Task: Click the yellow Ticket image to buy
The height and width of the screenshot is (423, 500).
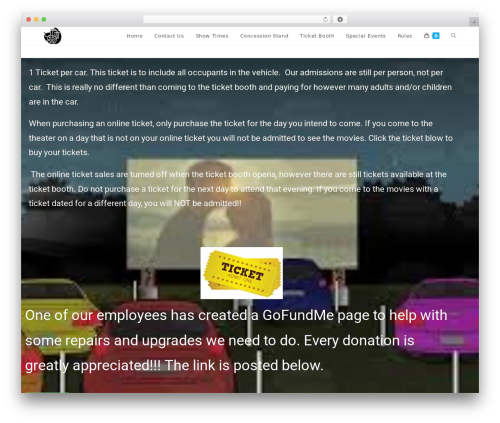Action: pos(242,273)
